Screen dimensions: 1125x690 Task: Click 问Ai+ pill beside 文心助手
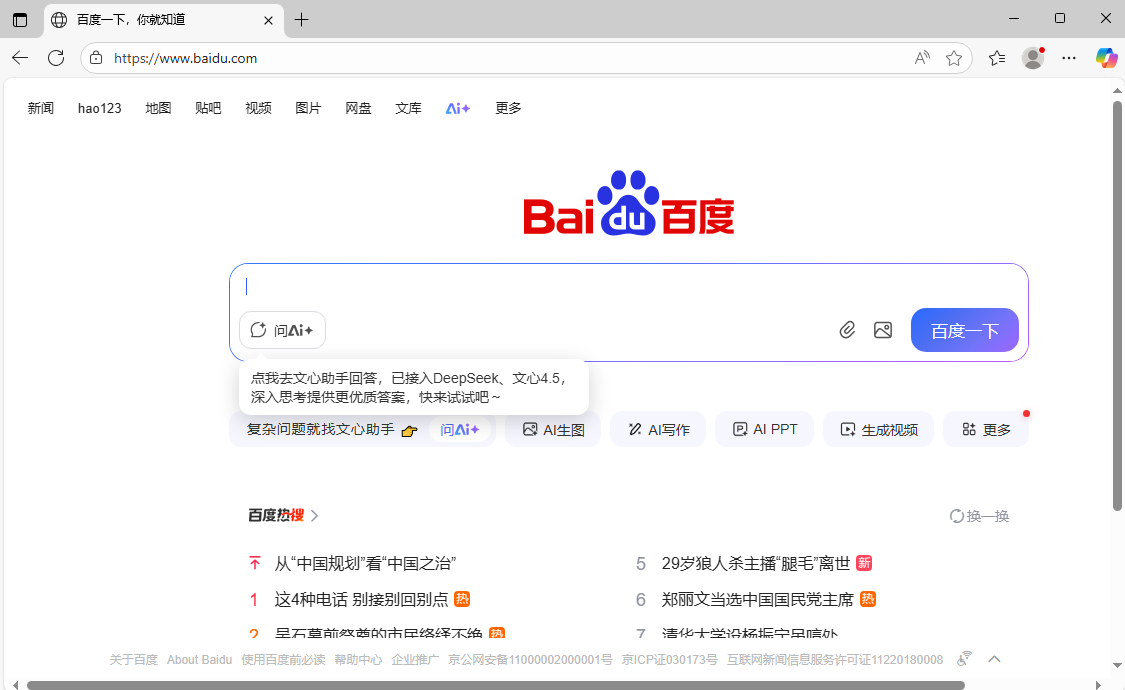point(459,430)
